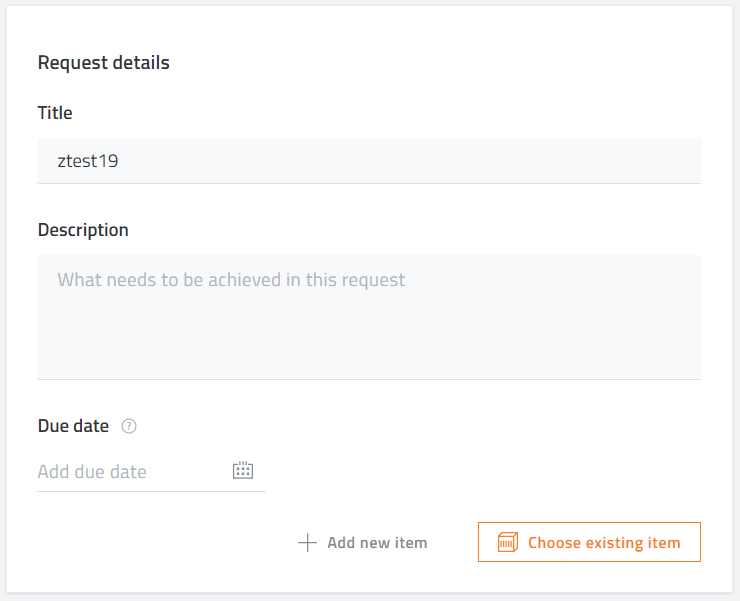Click the Due date label

tap(73, 426)
